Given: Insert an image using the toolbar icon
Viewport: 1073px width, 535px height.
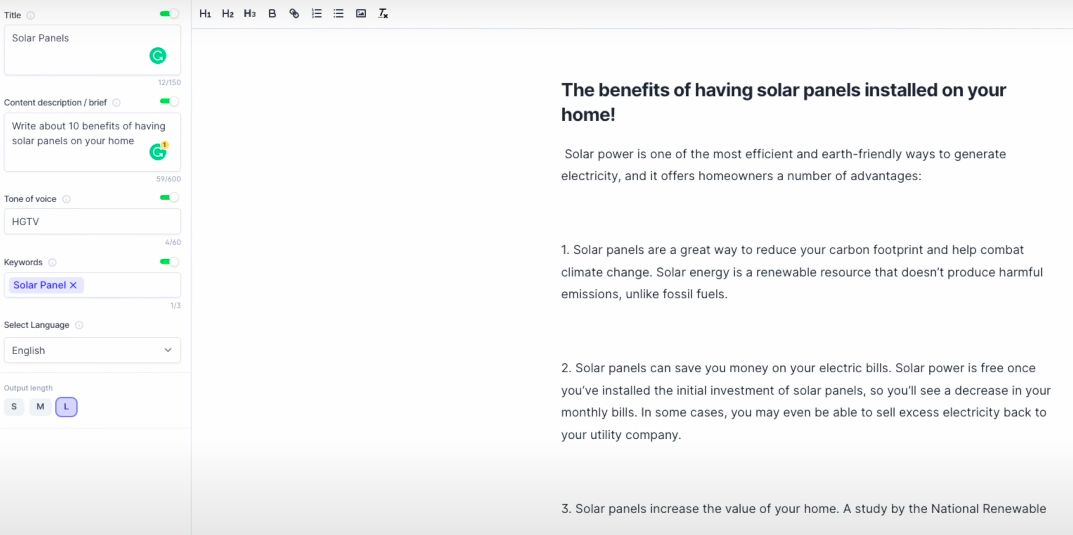Looking at the screenshot, I should (361, 13).
